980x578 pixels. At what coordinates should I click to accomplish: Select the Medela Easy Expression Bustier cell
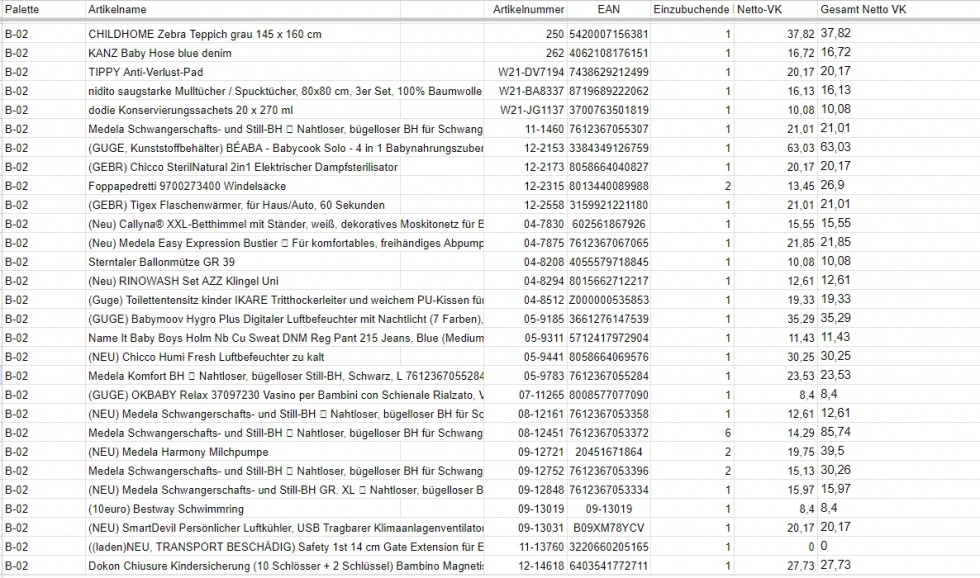(286, 243)
